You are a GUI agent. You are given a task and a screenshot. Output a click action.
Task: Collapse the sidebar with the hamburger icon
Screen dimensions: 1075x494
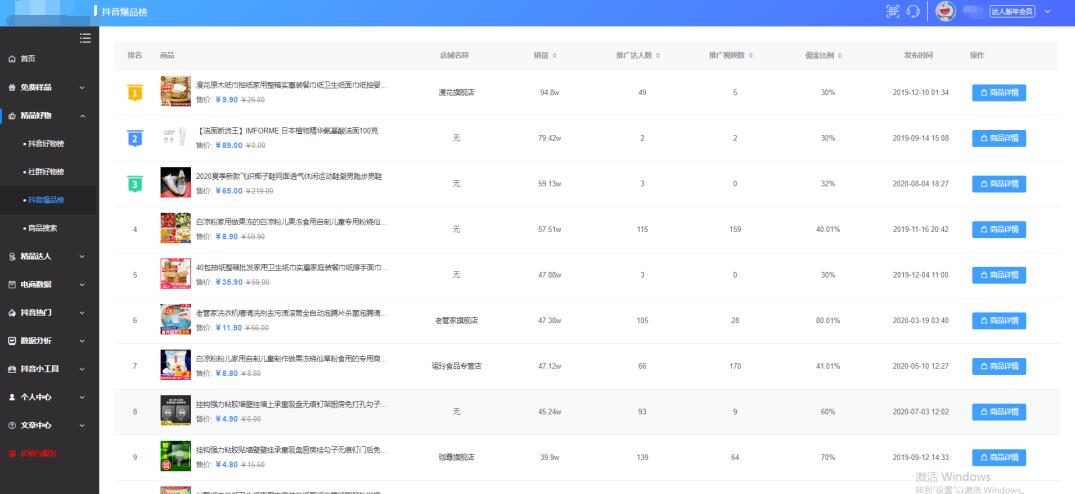click(85, 38)
